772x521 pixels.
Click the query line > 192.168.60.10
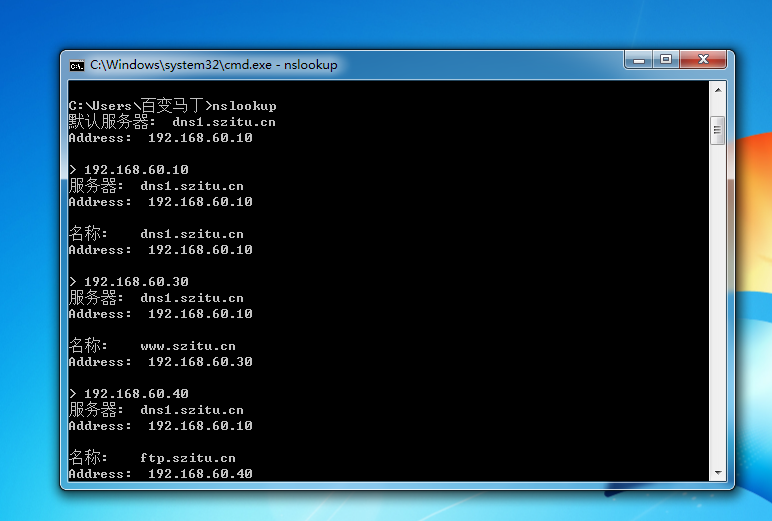[x=129, y=170]
